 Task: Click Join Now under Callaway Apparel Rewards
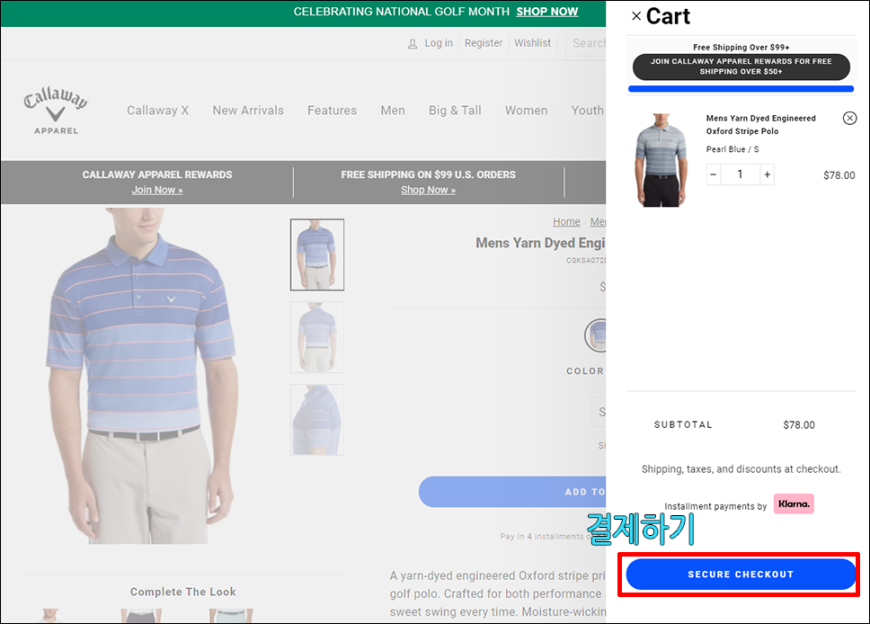pos(157,190)
